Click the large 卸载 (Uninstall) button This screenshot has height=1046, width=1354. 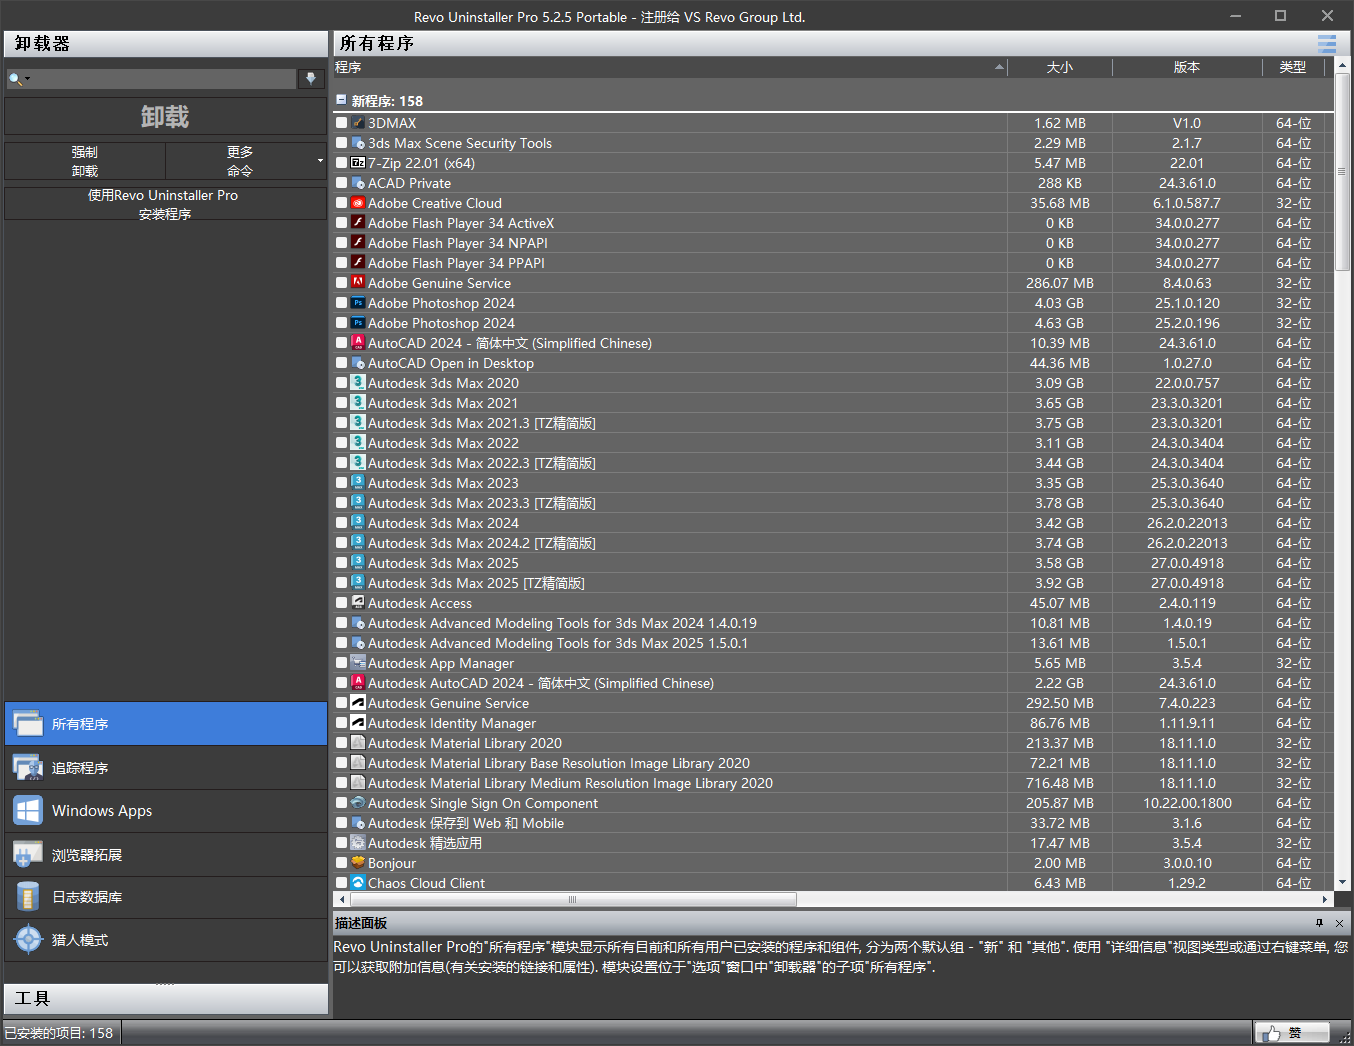[165, 116]
